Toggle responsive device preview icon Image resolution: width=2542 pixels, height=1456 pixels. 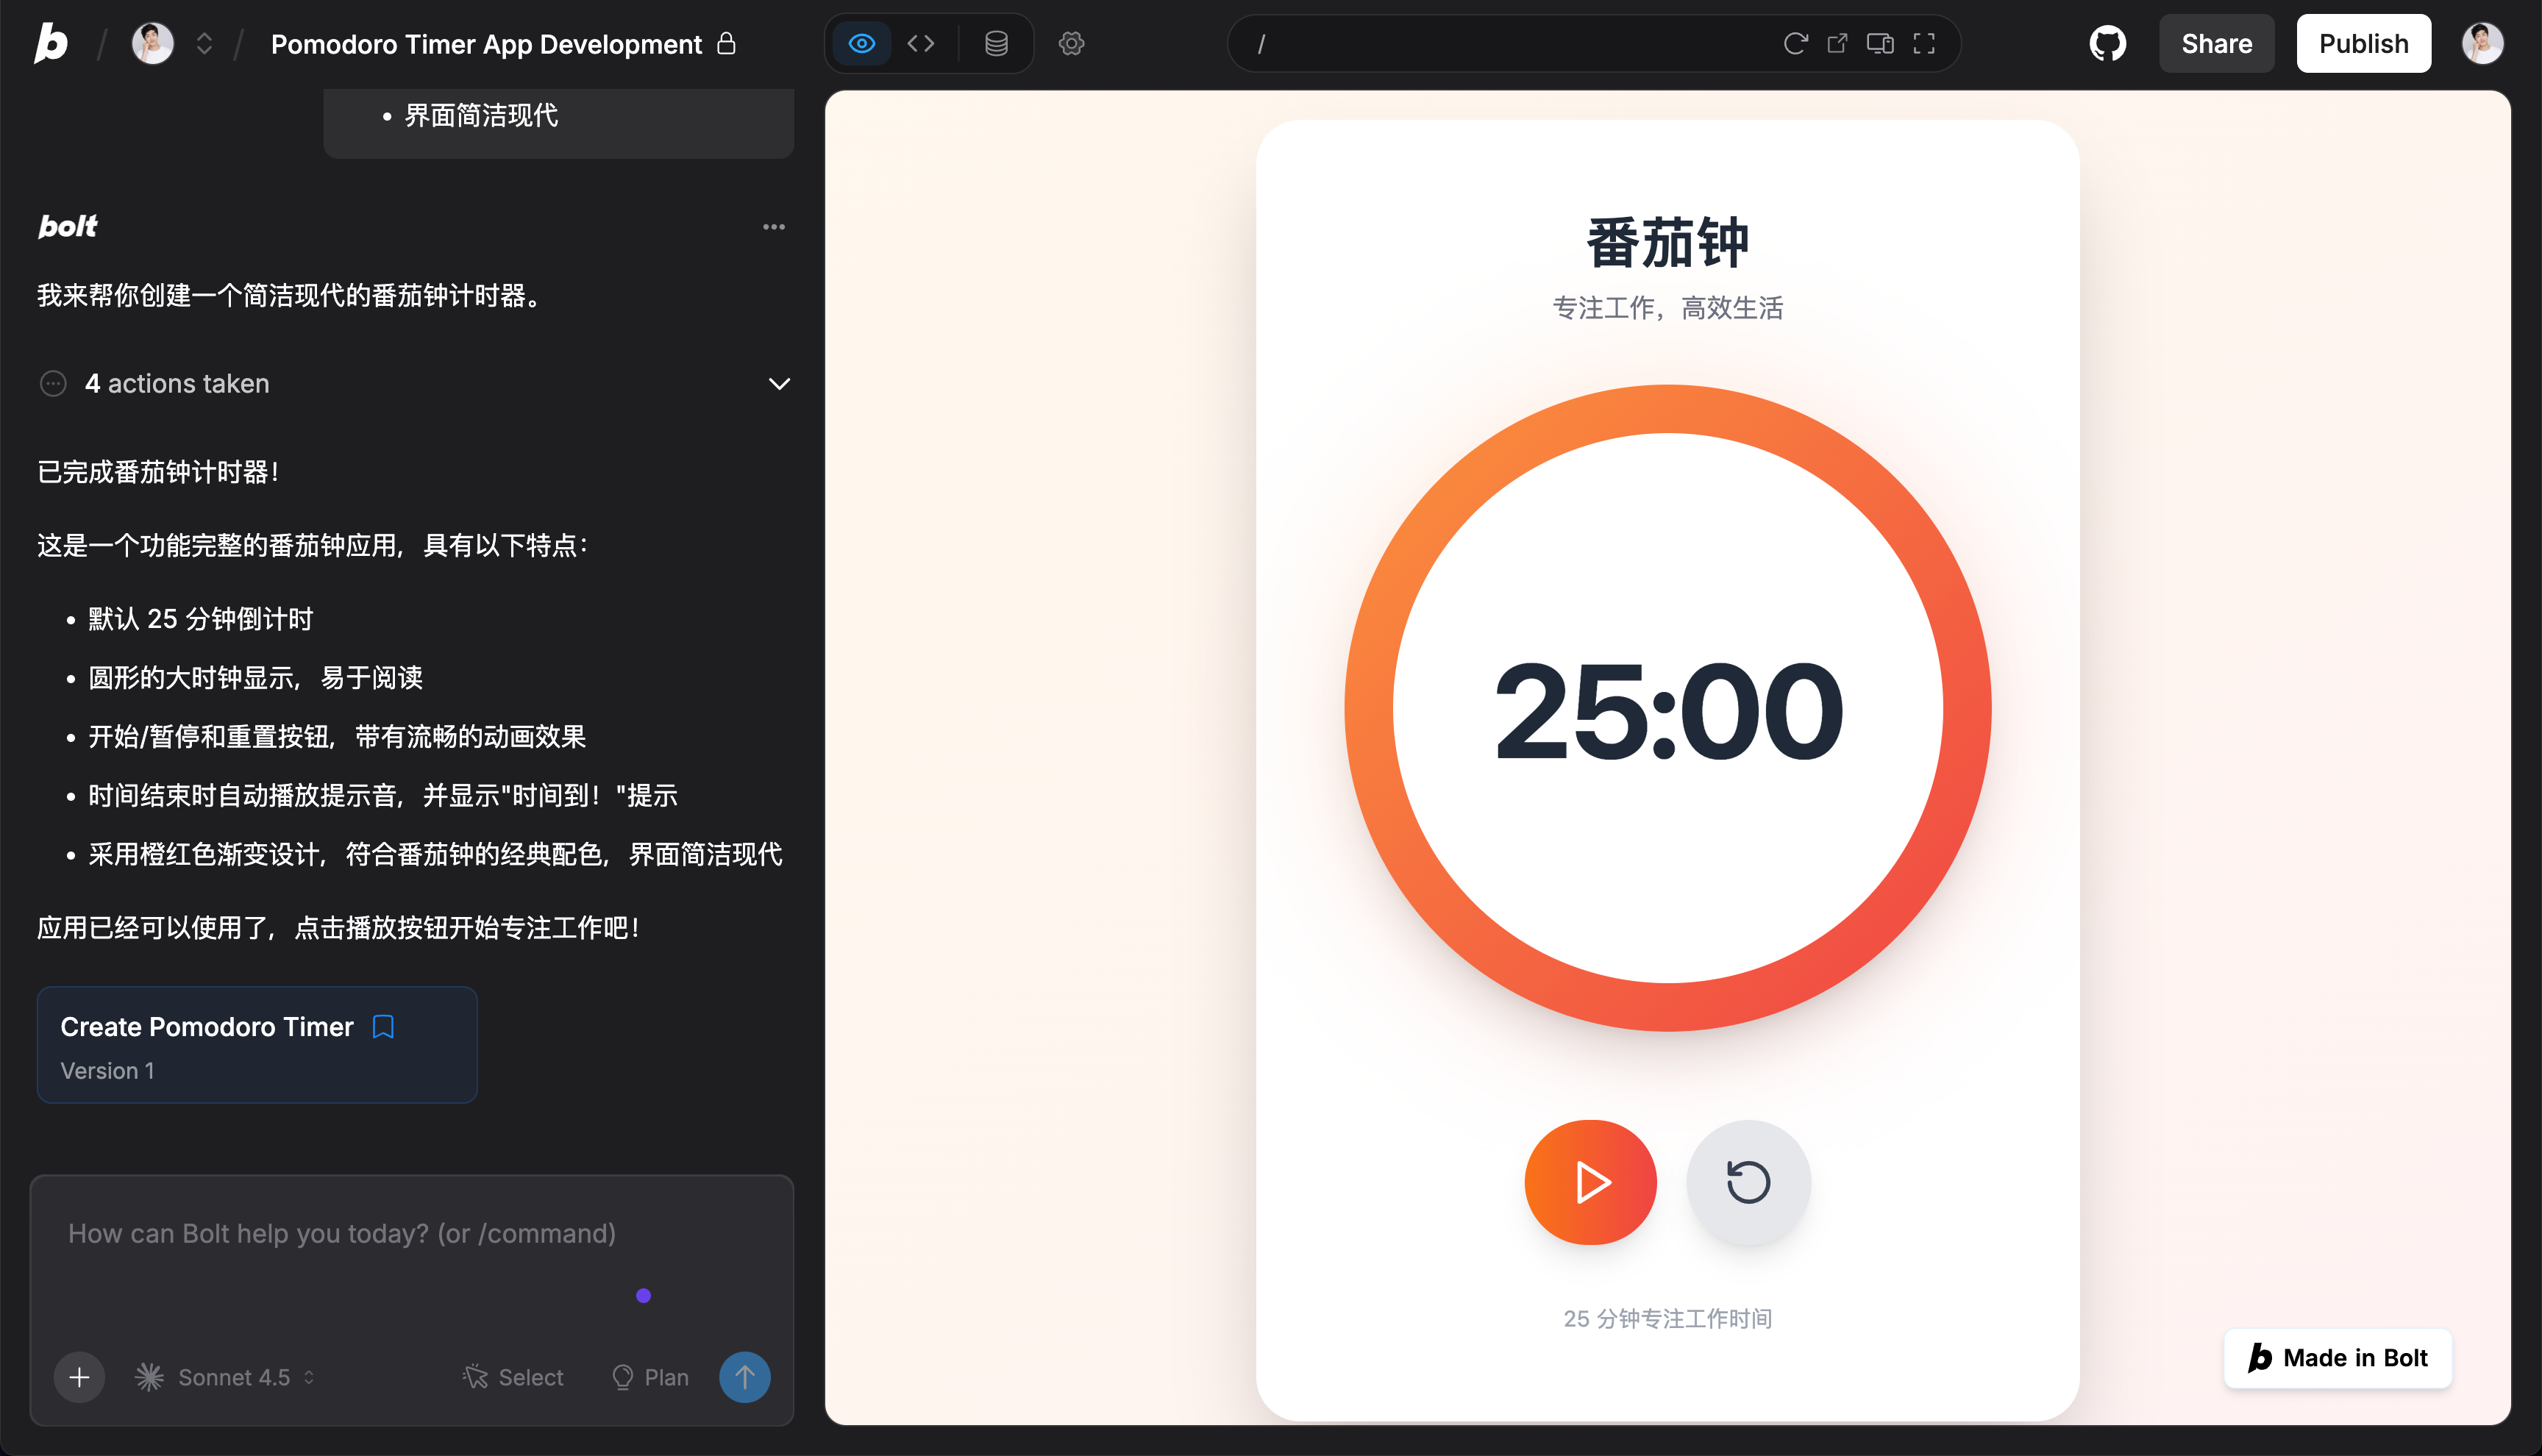pyautogui.click(x=1880, y=43)
